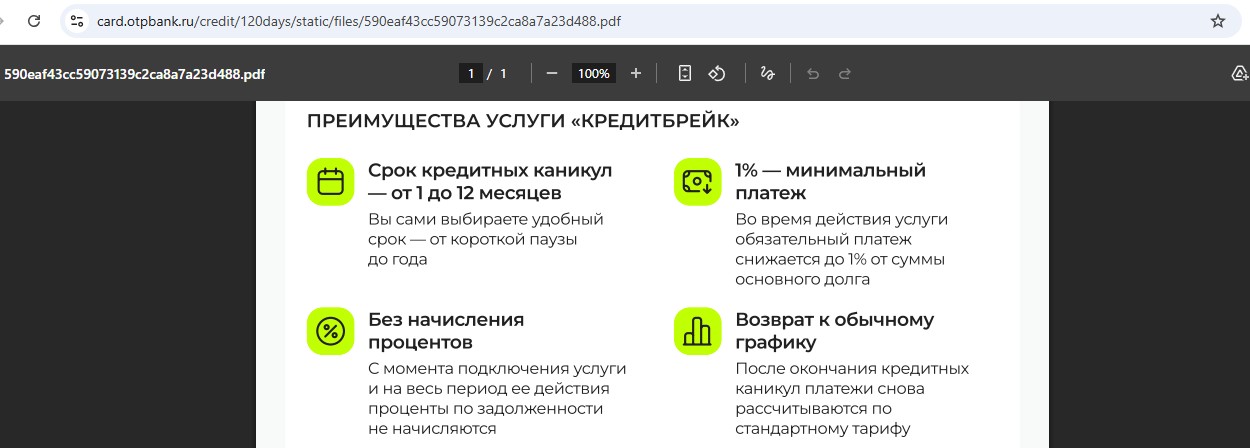Click the URL in the address bar

point(358,21)
